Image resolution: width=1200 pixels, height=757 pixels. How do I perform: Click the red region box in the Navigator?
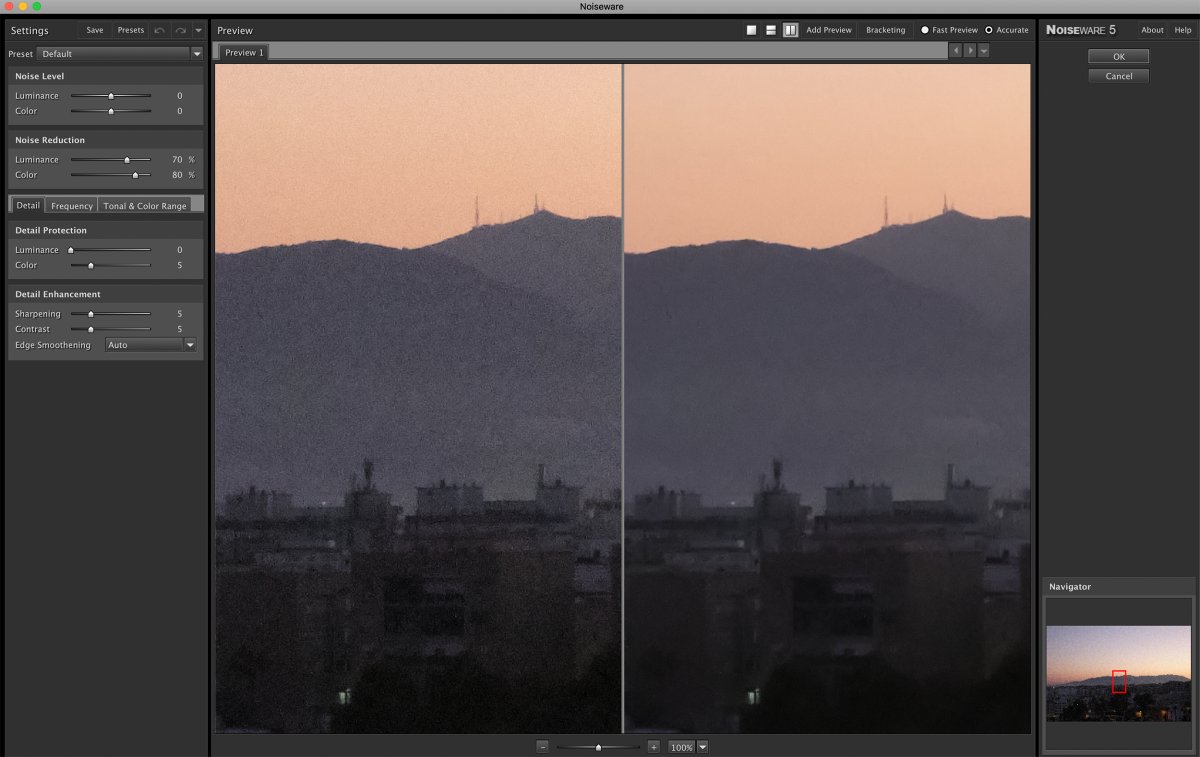1119,681
